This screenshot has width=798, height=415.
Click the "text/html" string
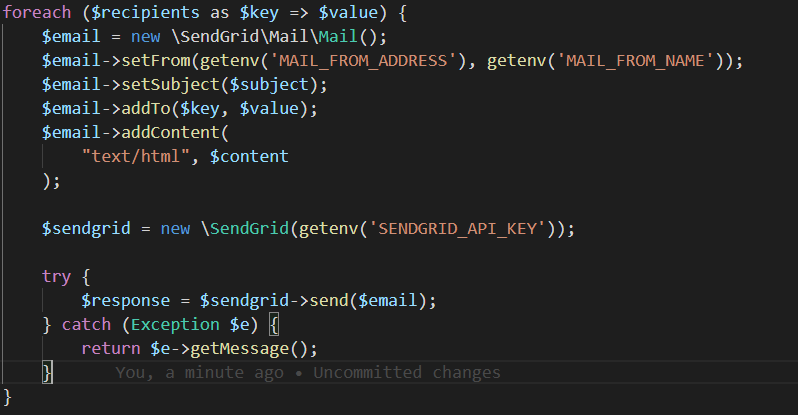point(136,156)
